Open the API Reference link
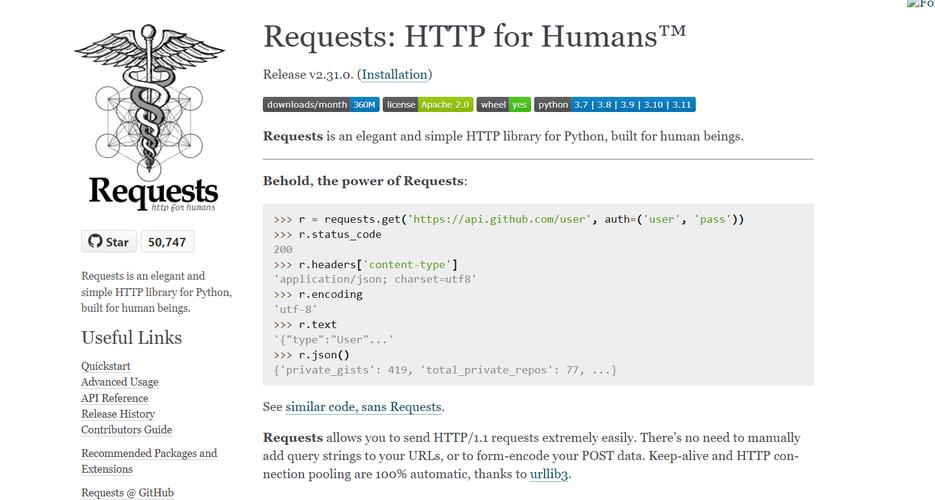This screenshot has height=500, width=935. point(114,398)
